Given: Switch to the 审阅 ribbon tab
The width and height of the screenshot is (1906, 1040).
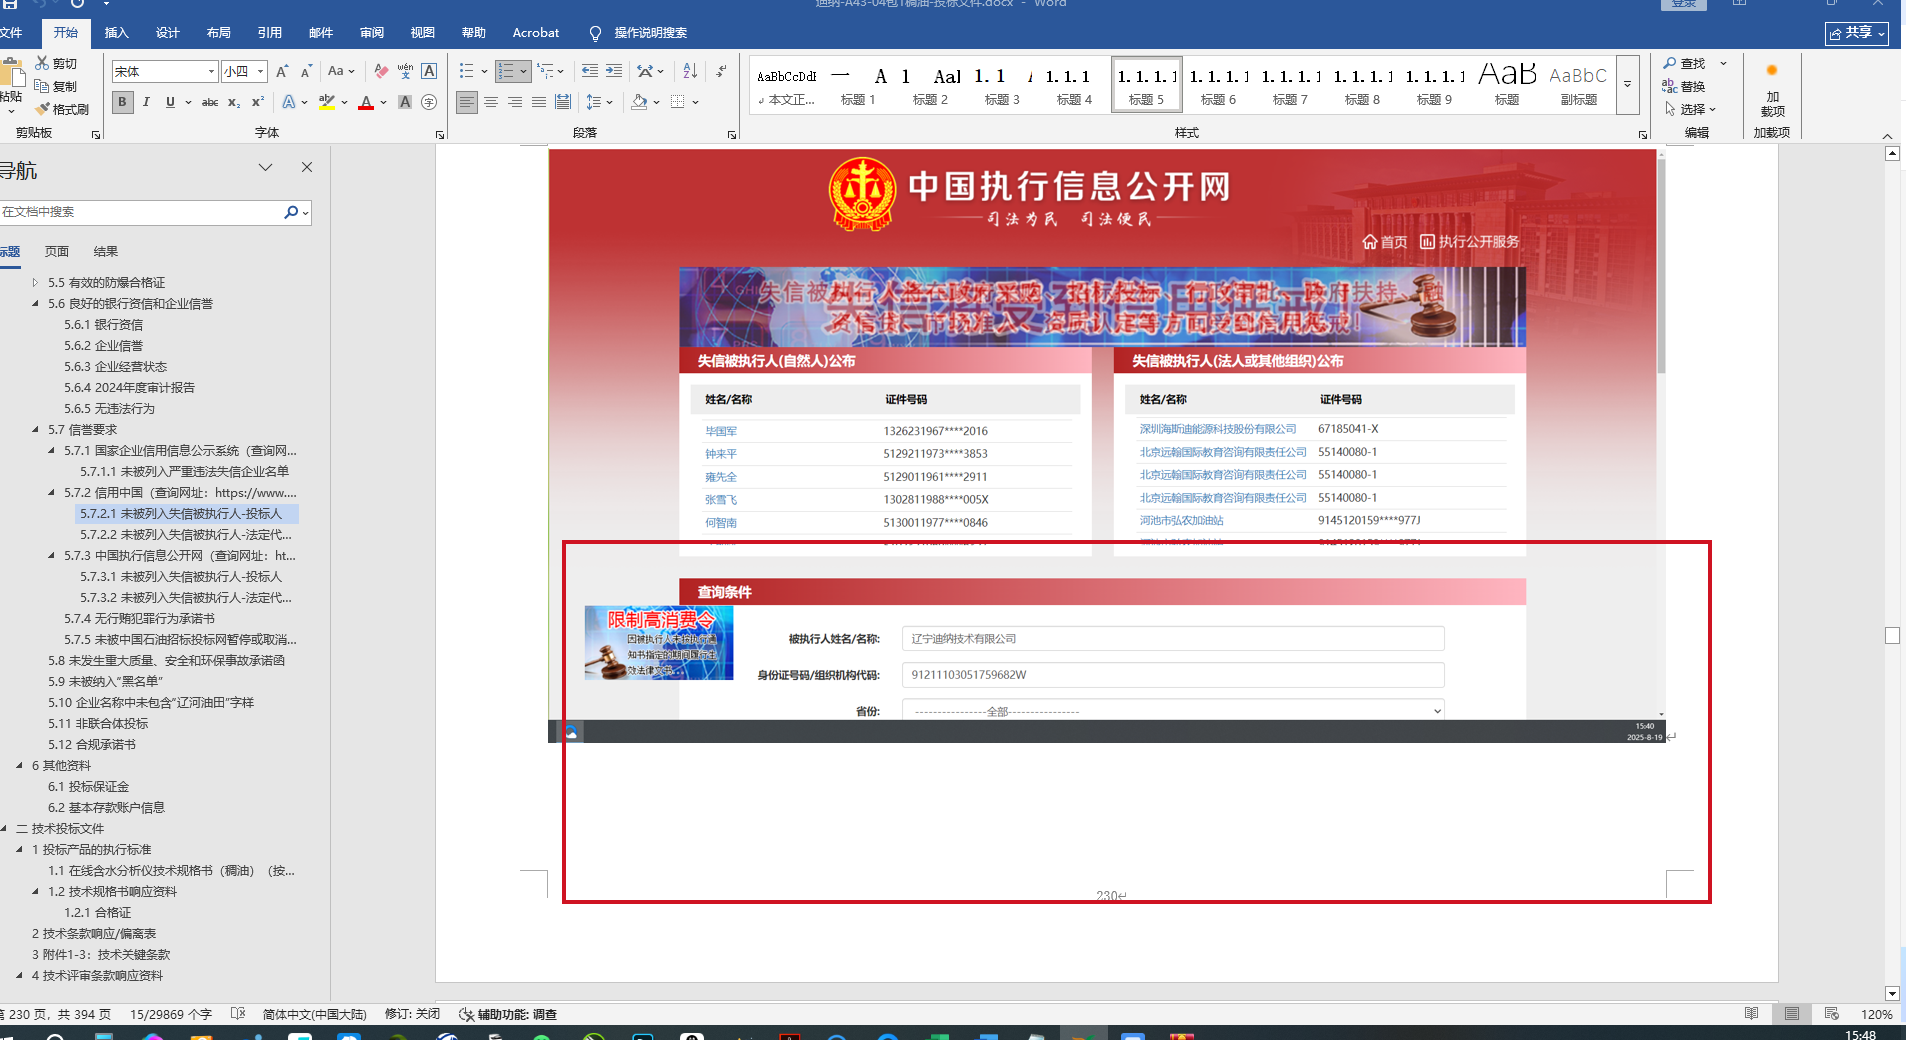Looking at the screenshot, I should [x=372, y=33].
